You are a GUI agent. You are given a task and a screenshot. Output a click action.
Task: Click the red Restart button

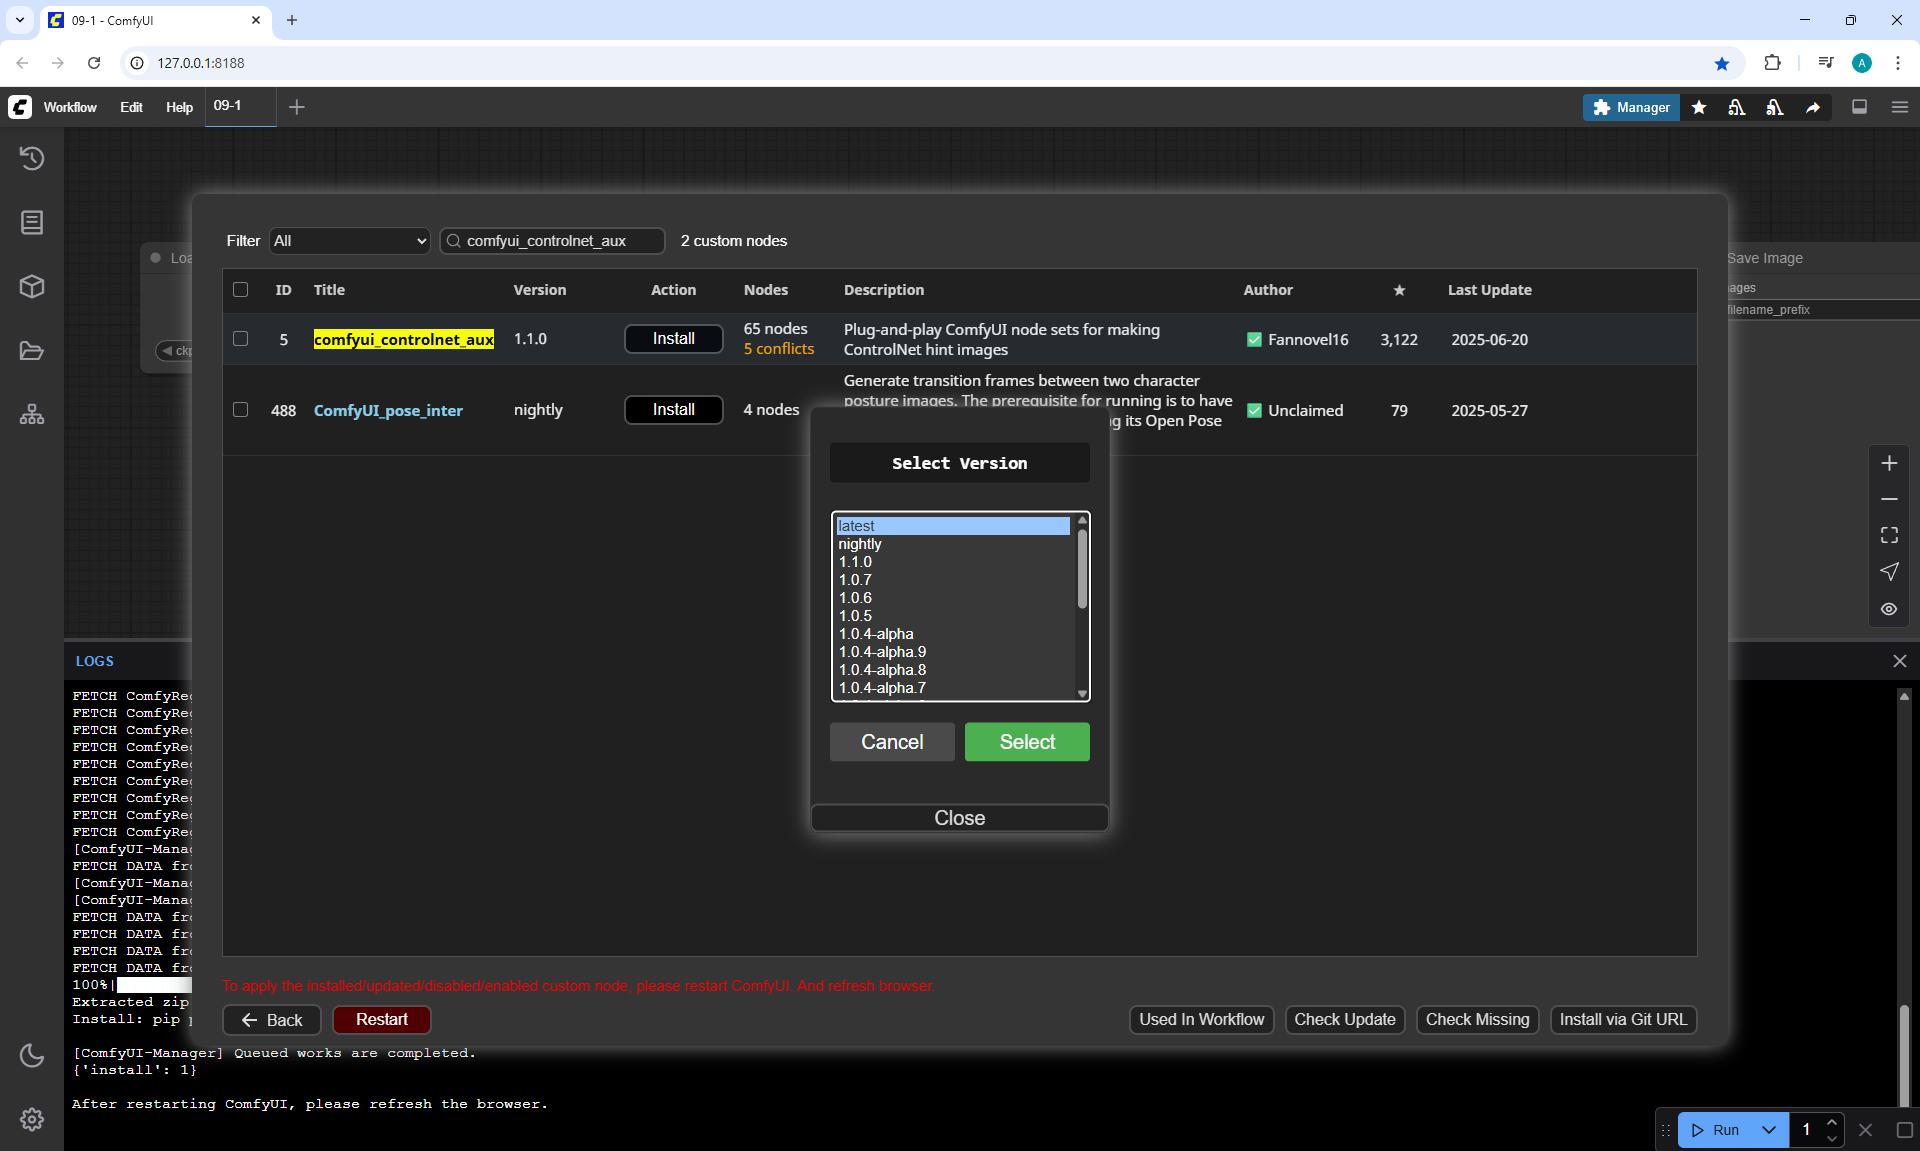[381, 1019]
